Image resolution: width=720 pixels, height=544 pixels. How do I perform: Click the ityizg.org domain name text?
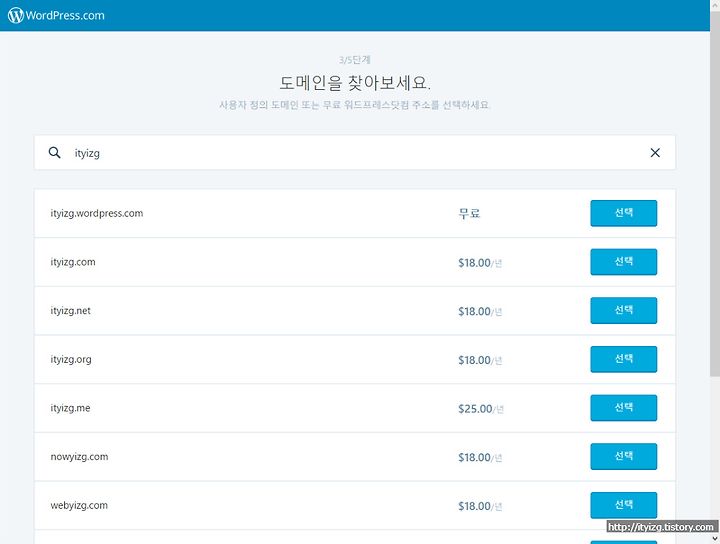pos(71,359)
